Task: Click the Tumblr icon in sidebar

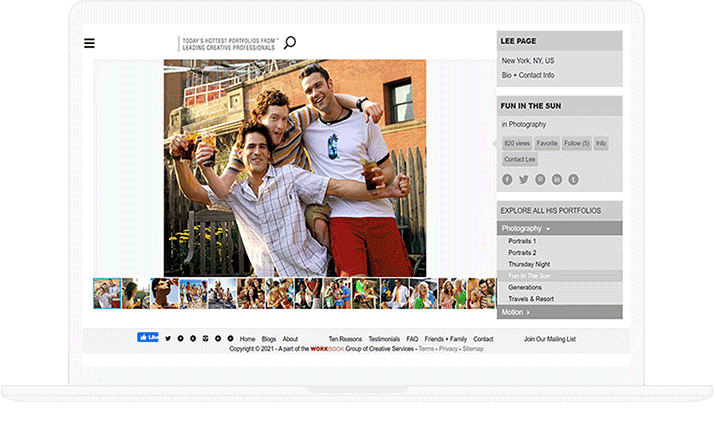Action: pyautogui.click(x=573, y=179)
